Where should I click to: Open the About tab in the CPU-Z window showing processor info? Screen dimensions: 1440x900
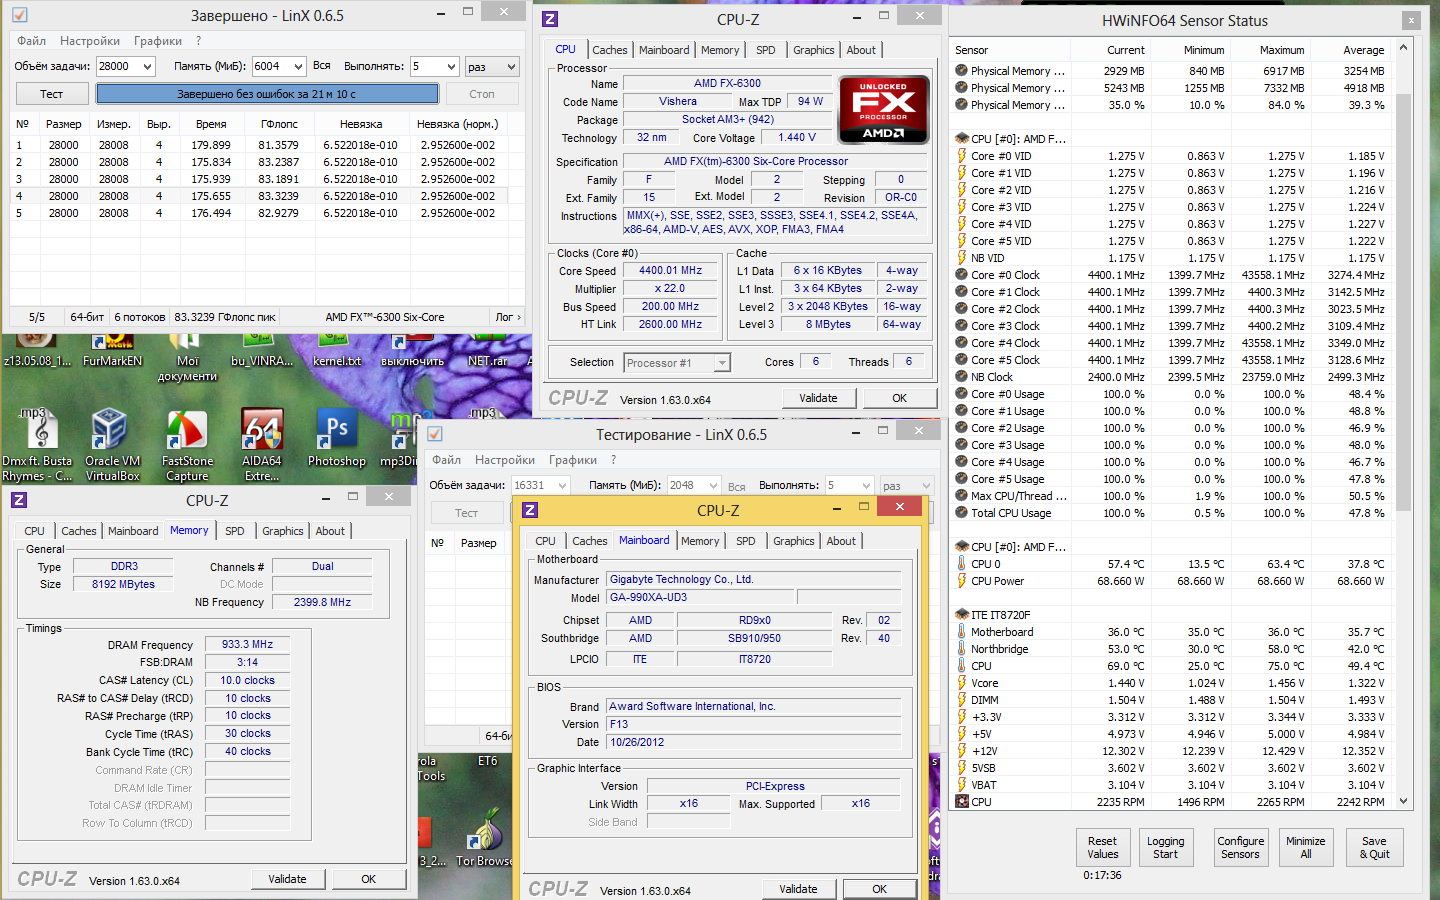861,50
